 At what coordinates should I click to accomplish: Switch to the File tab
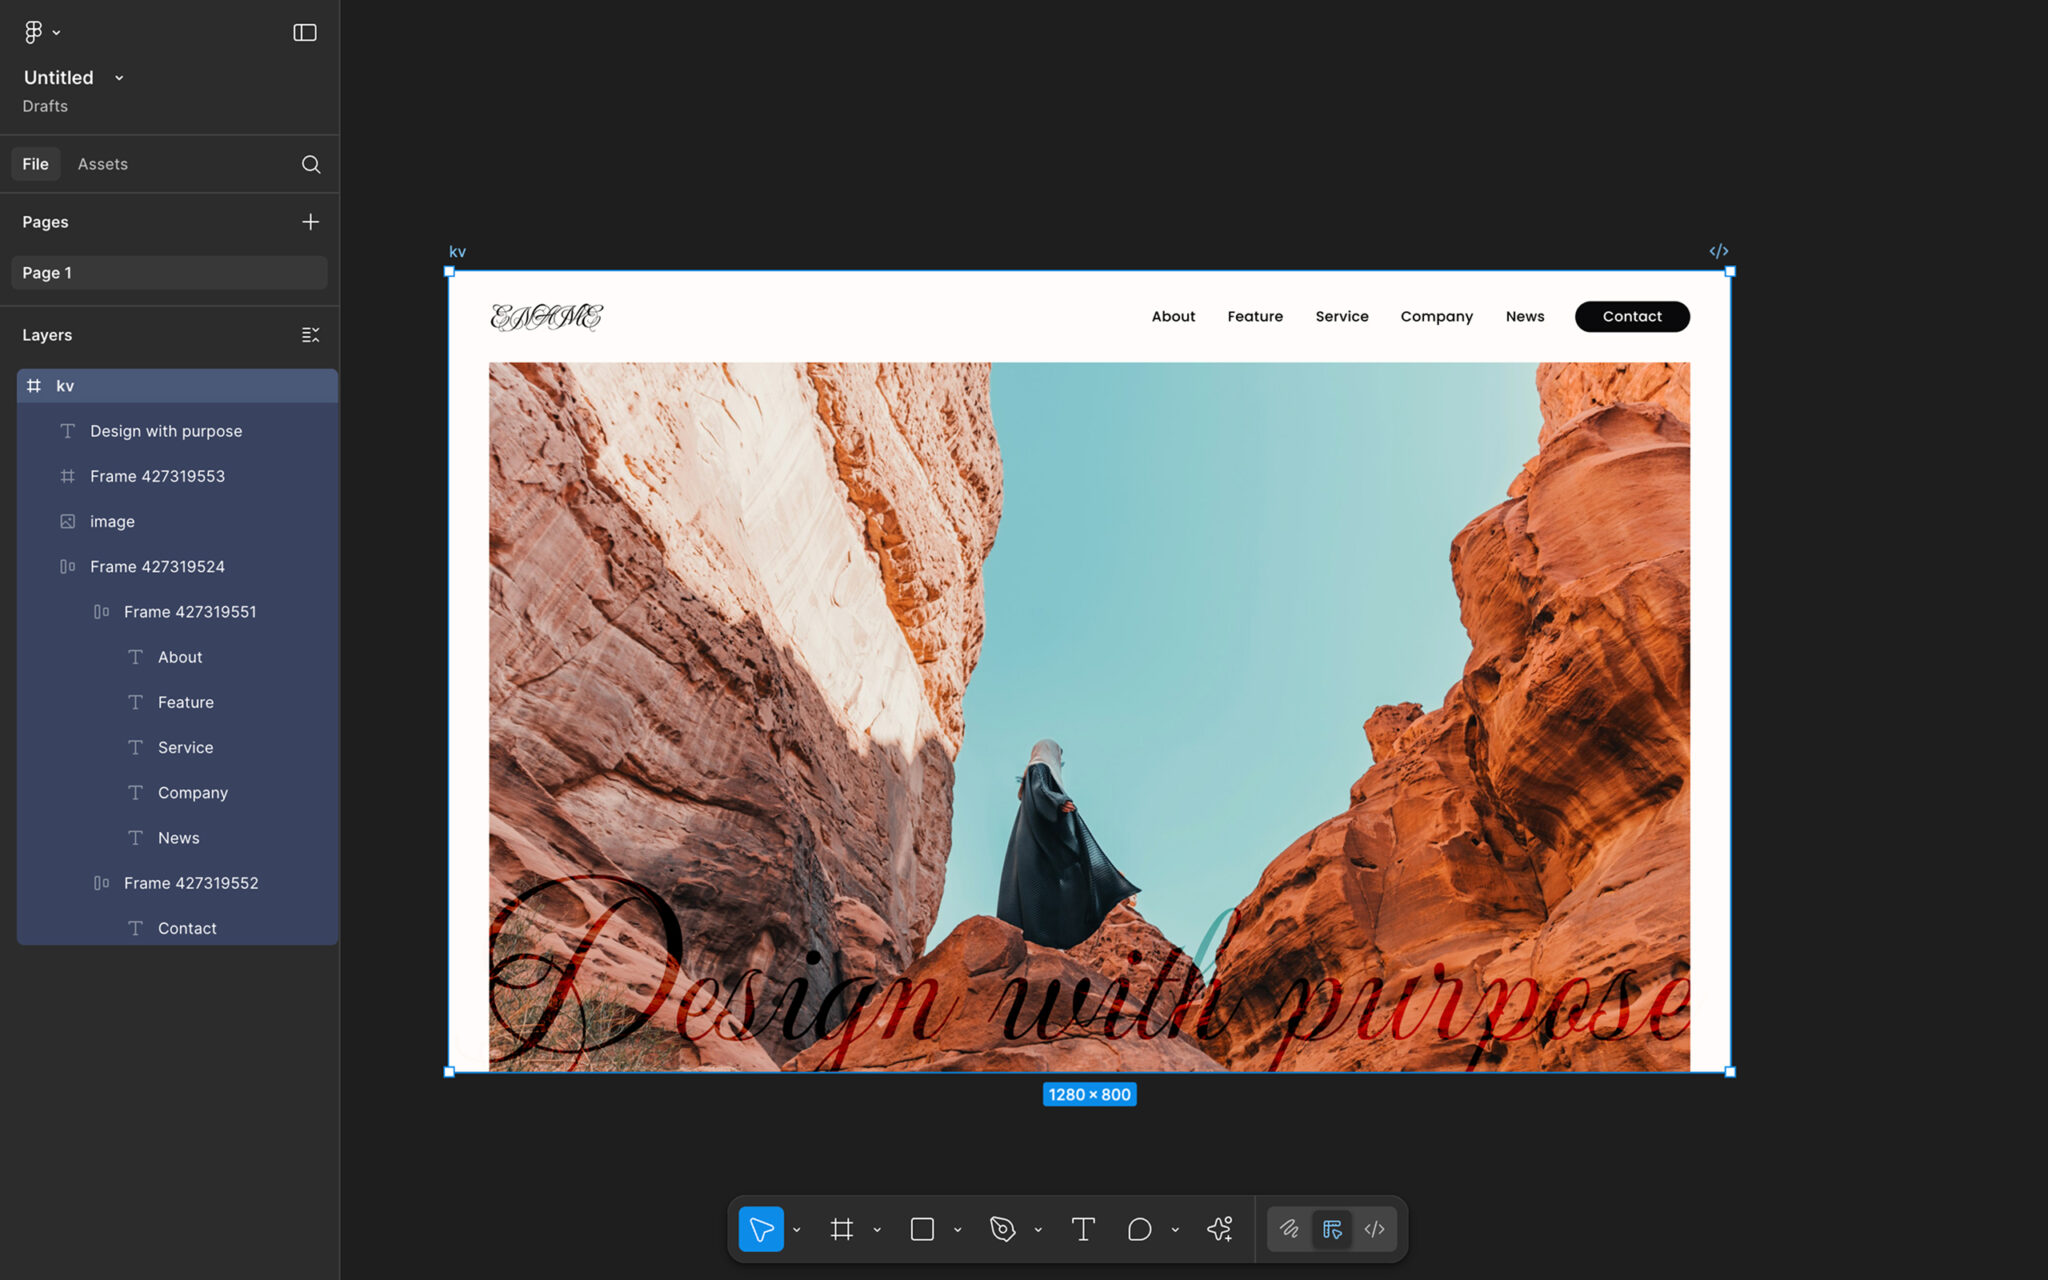coord(35,164)
